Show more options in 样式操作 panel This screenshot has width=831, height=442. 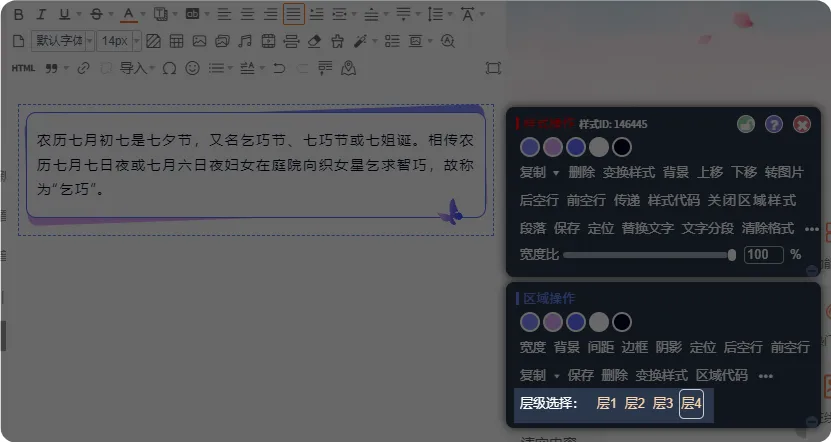click(x=812, y=229)
